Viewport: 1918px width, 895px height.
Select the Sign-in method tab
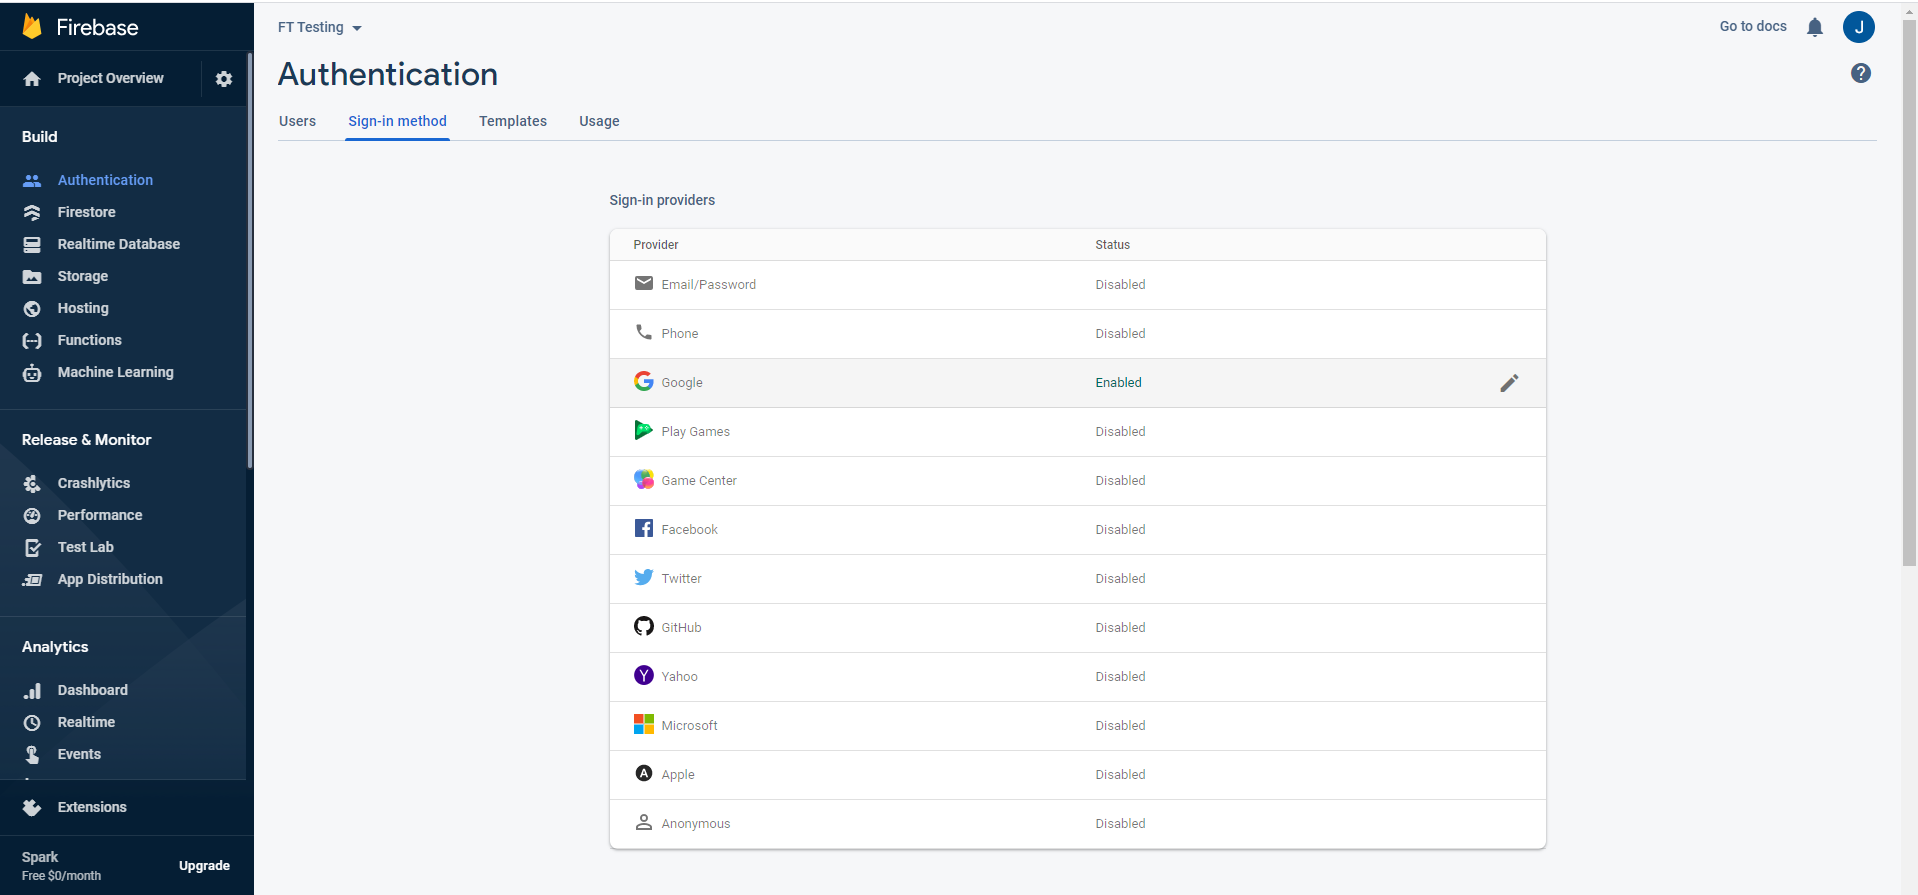[397, 121]
